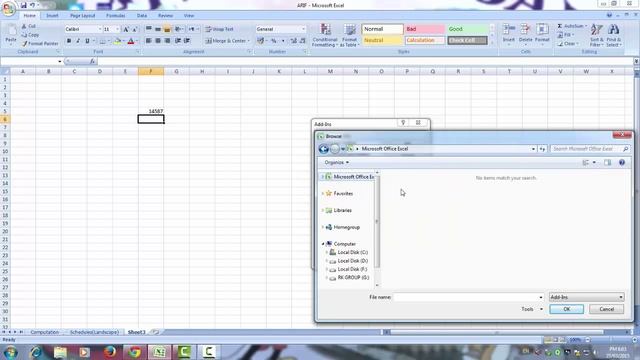Screen dimensions: 640x360
Task: Toggle Underline formatting in the Font group
Action: point(87,41)
